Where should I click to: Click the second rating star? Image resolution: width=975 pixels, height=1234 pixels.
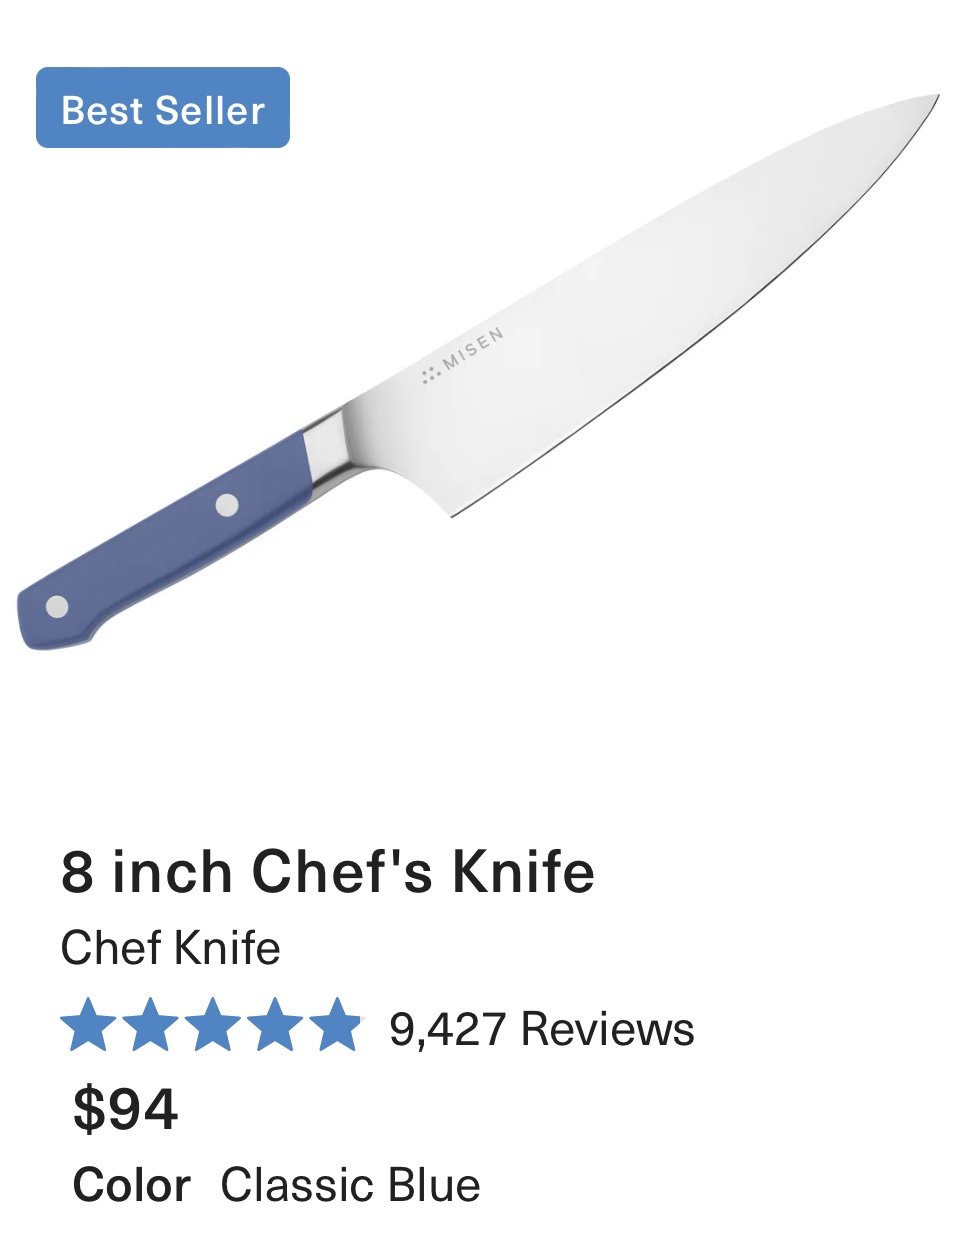pos(150,1025)
